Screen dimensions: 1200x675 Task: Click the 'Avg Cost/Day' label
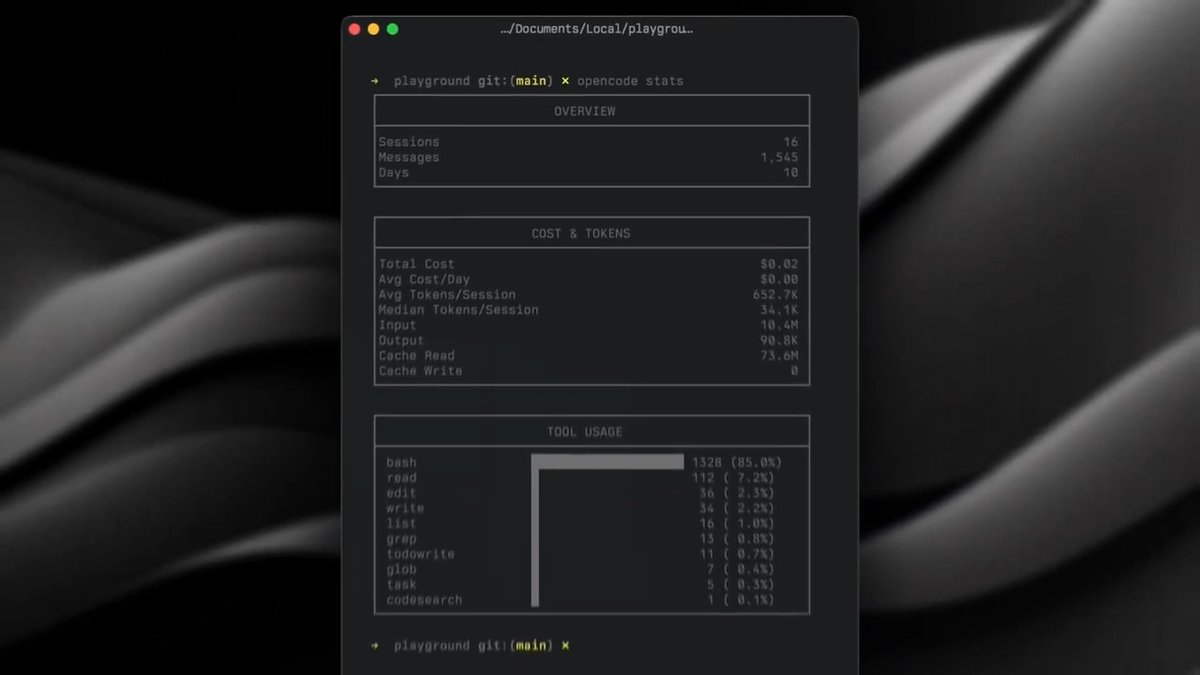(x=424, y=279)
